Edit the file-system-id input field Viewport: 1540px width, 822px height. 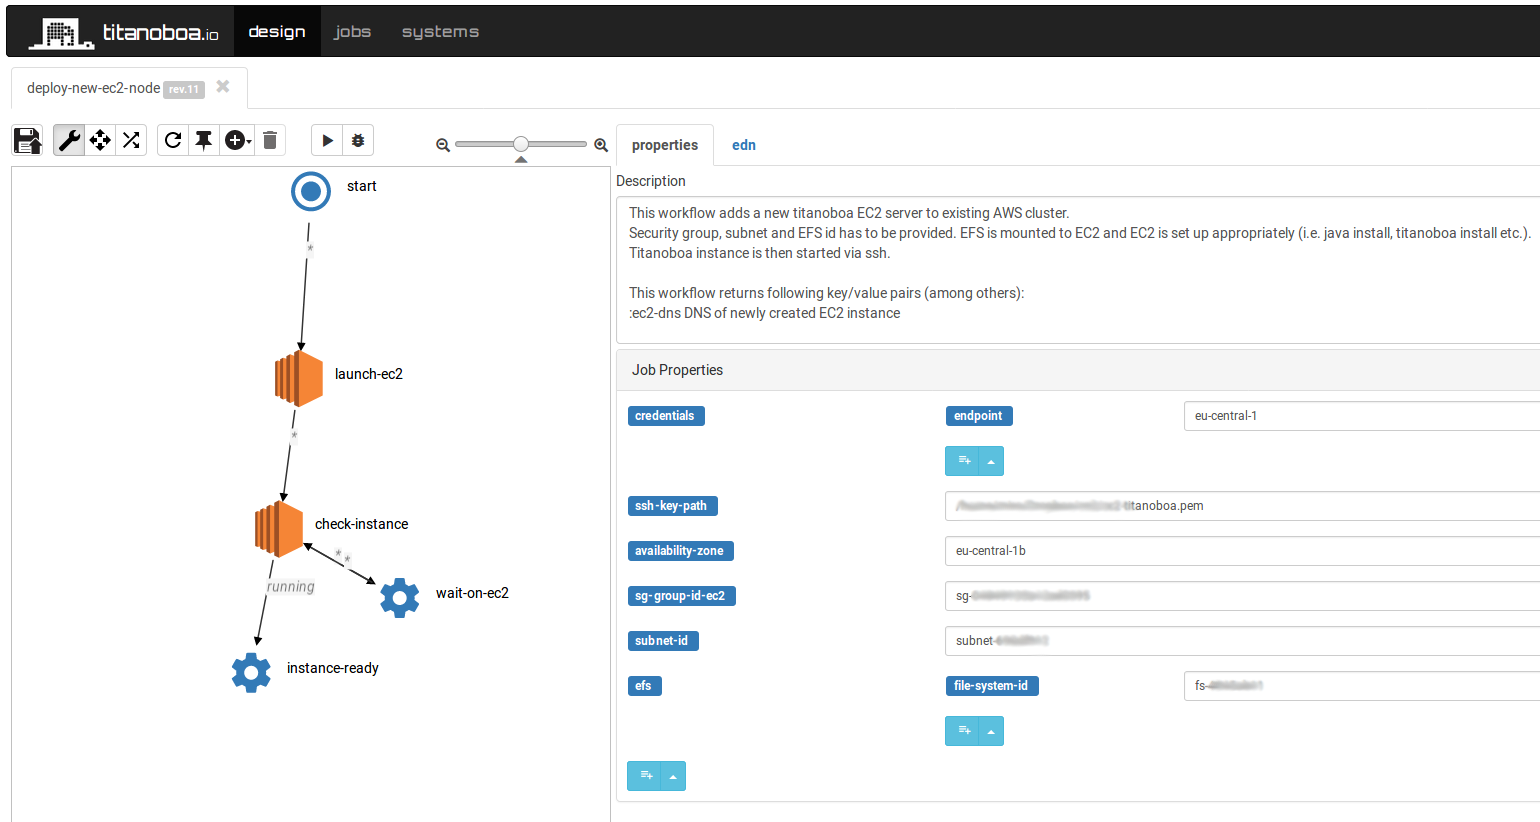tap(1361, 686)
